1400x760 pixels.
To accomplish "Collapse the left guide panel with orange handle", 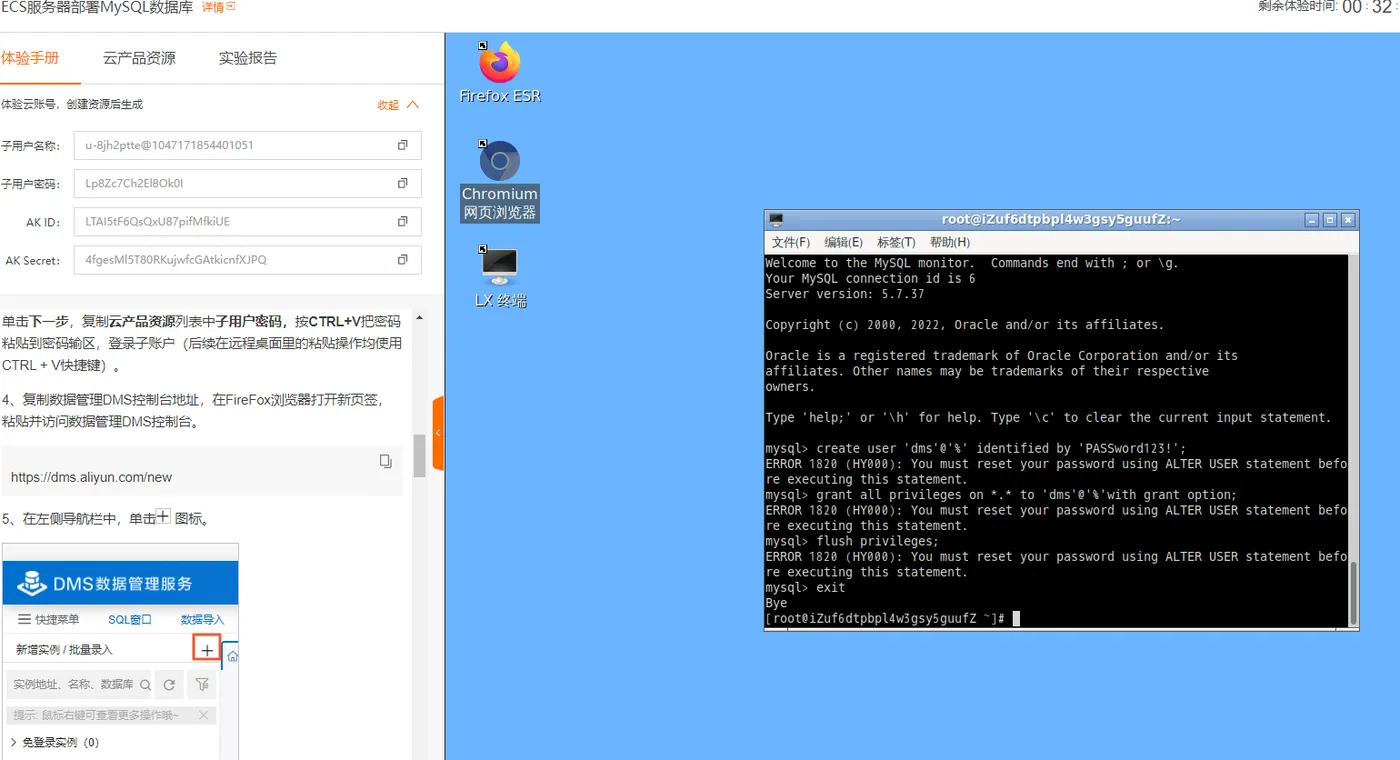I will click(437, 433).
